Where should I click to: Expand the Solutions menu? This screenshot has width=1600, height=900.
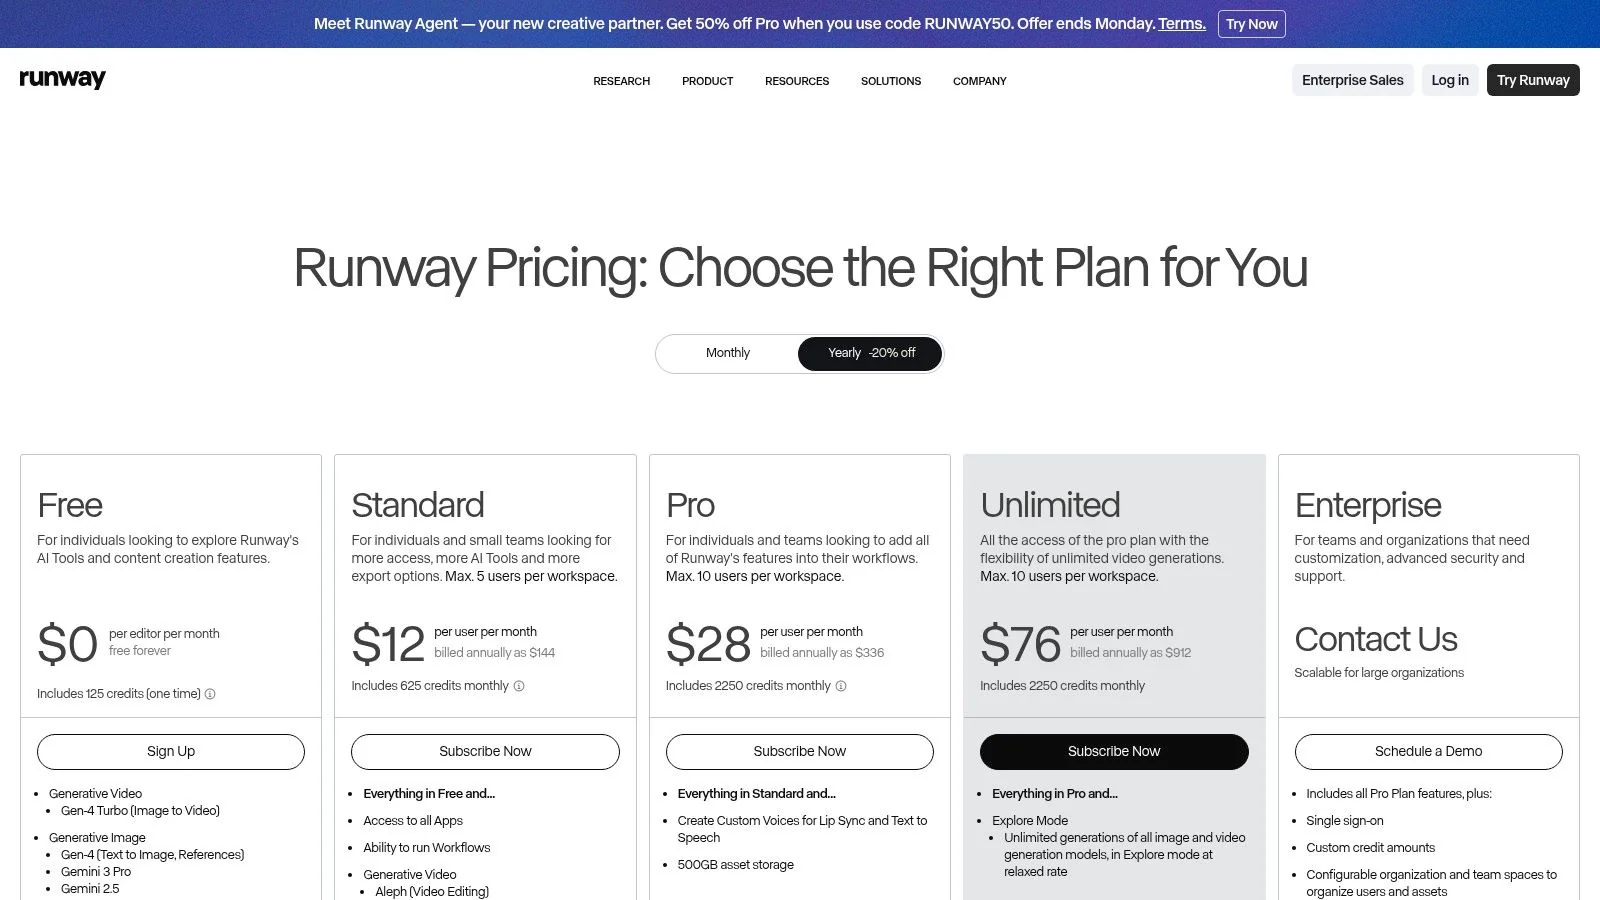891,81
